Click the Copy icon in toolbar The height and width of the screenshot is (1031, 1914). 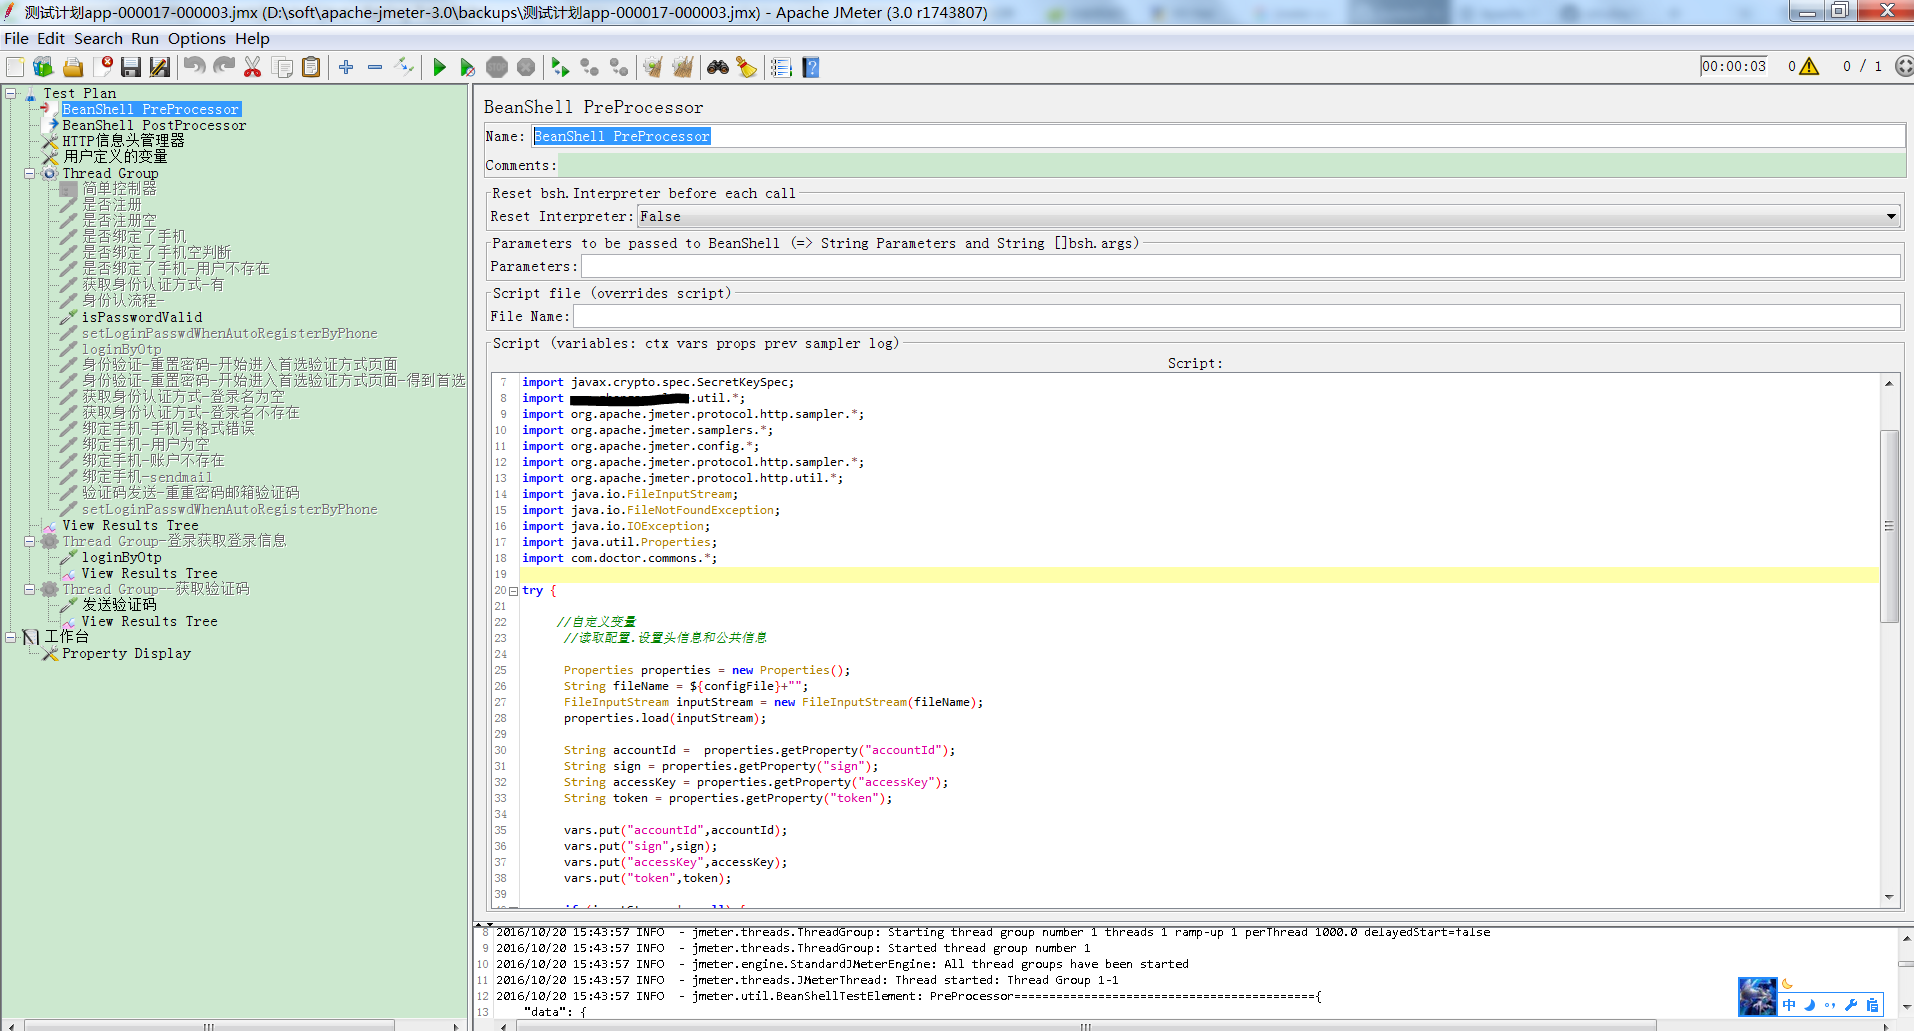[x=283, y=67]
